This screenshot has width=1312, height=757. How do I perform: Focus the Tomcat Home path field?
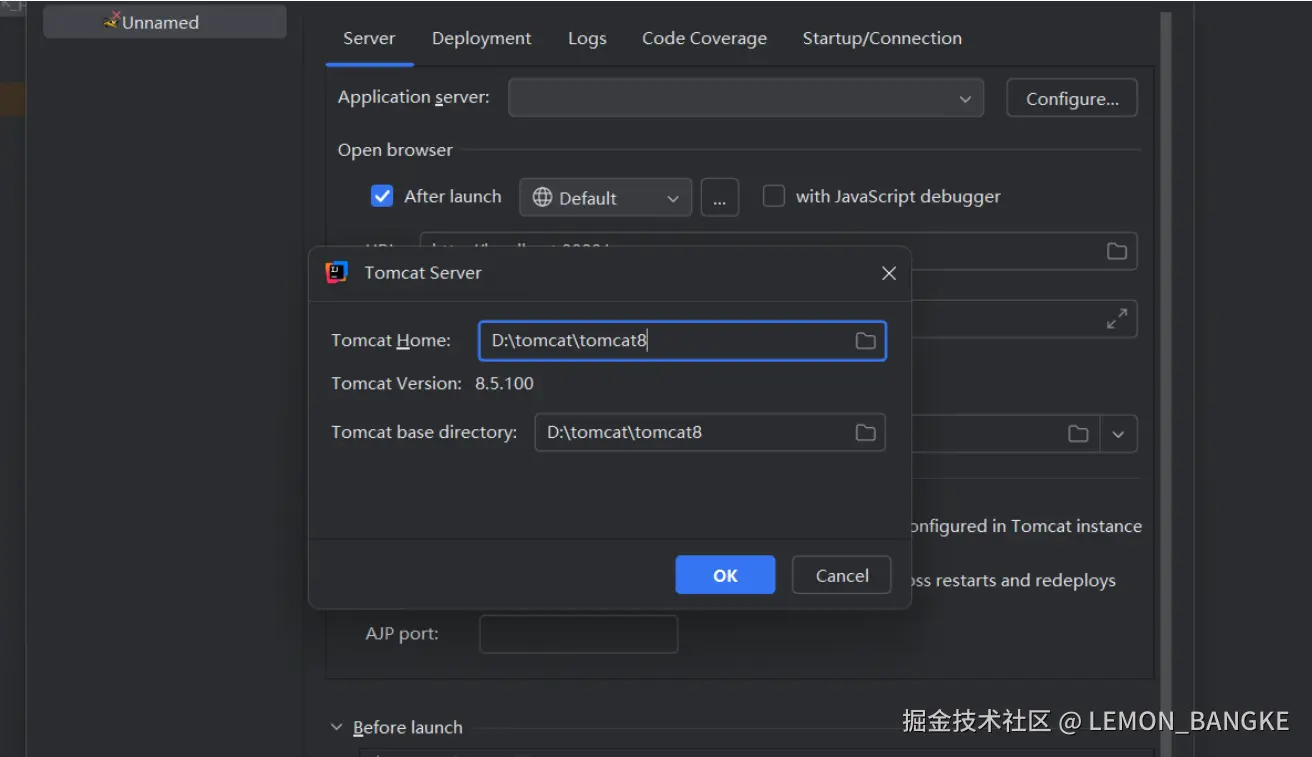682,341
